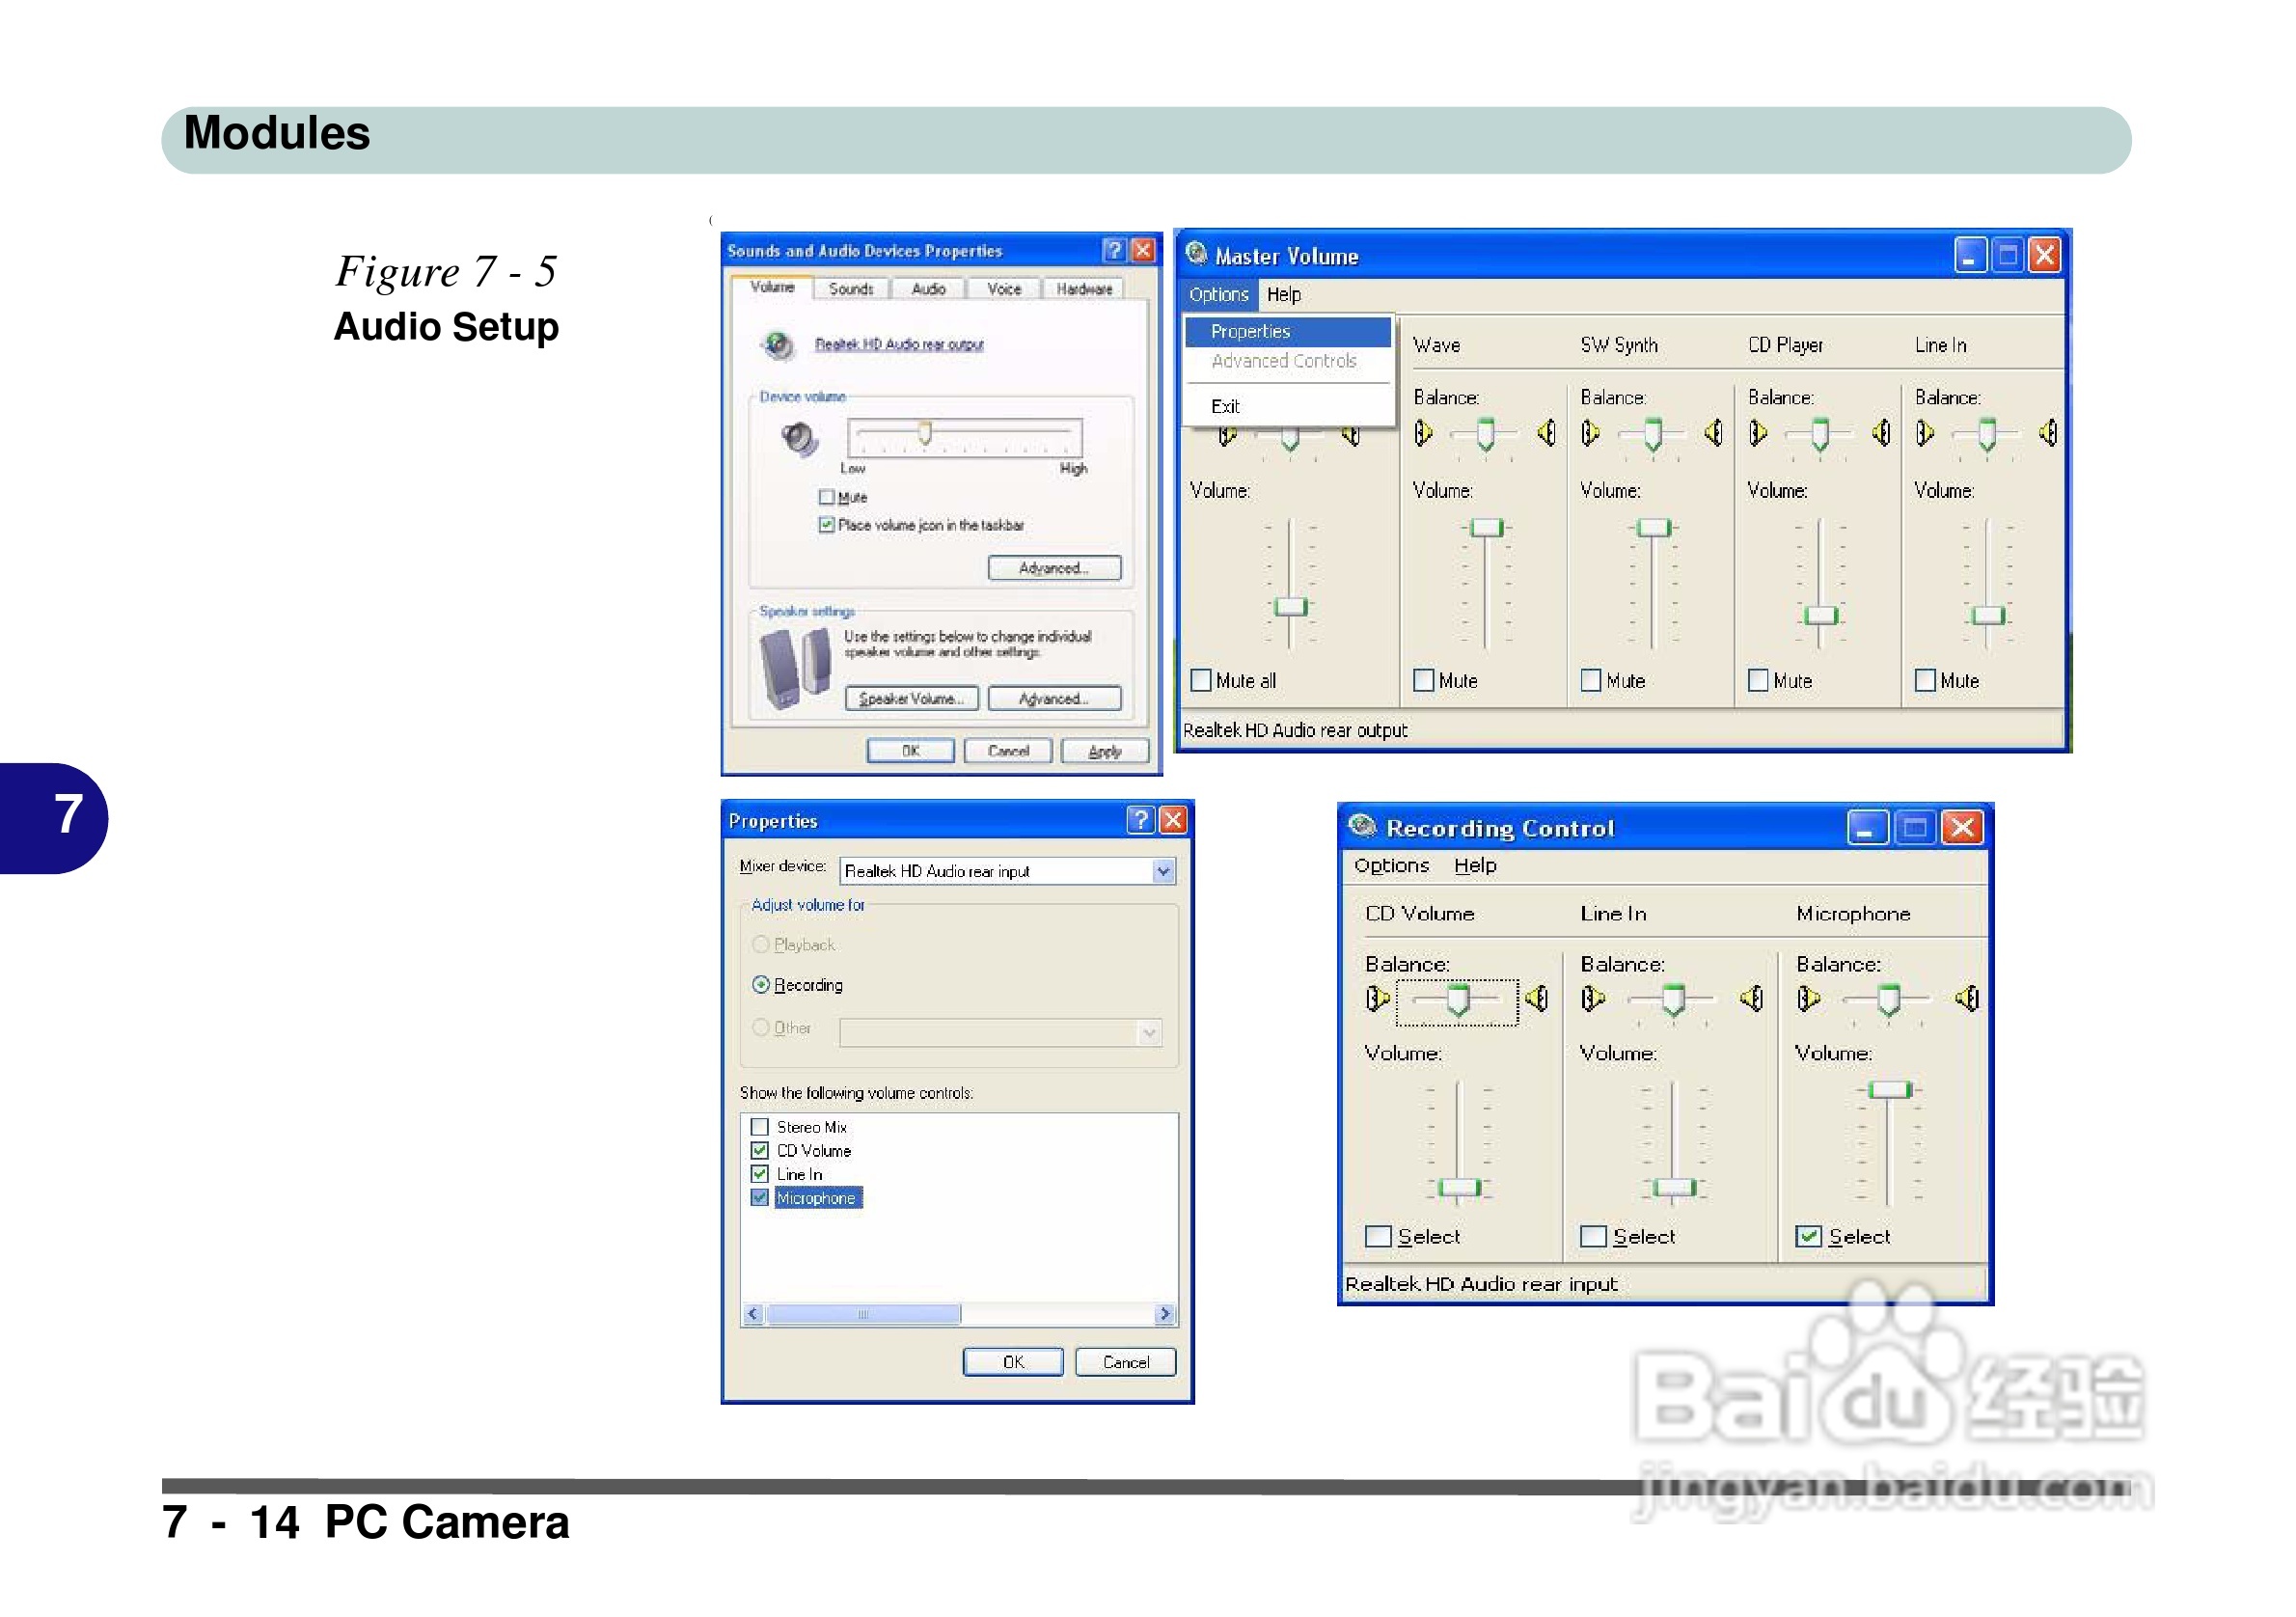Open Options menu in Recording Control
The image size is (2296, 1617).
(x=1391, y=865)
